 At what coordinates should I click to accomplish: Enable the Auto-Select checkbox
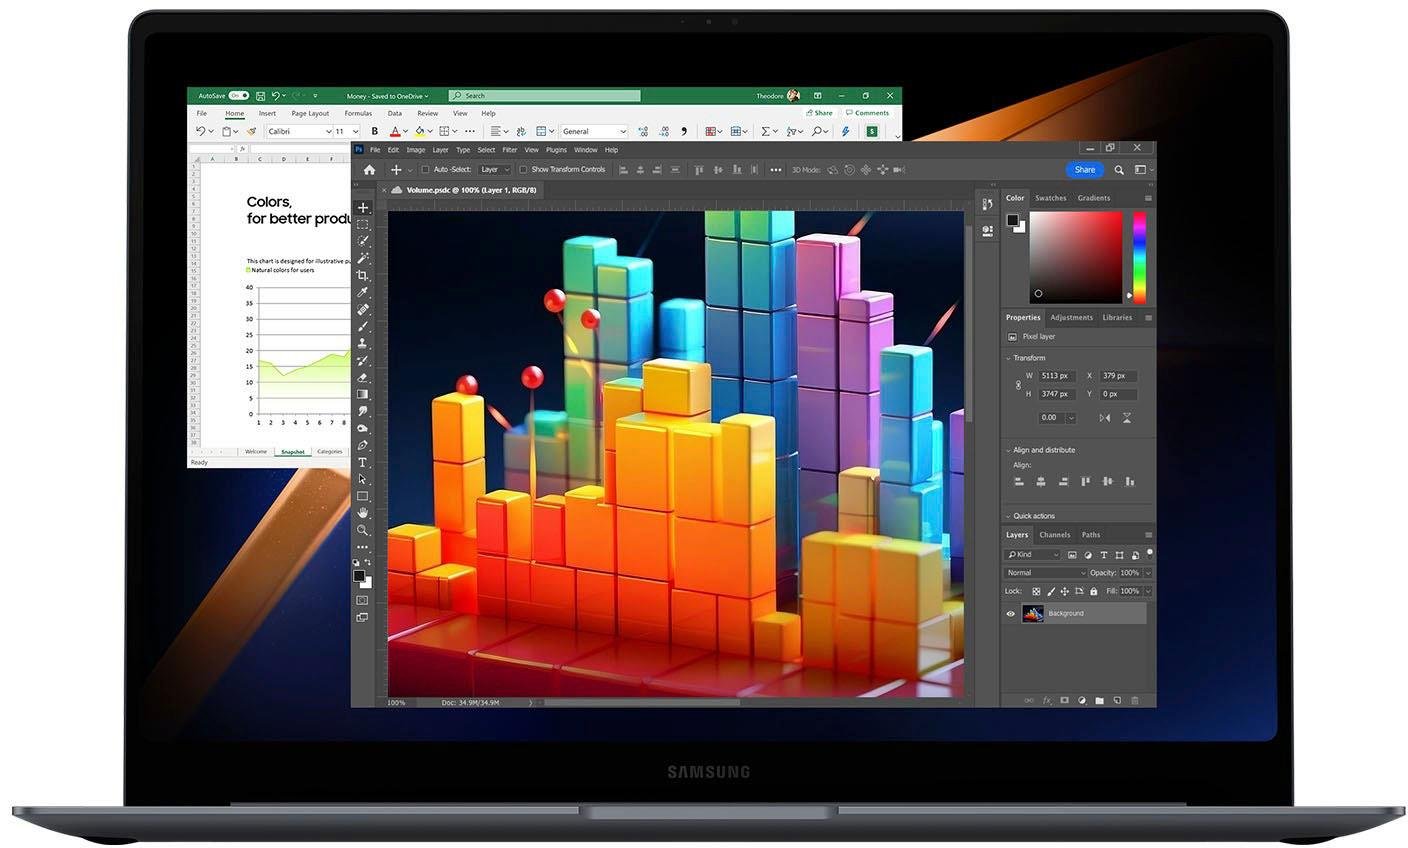[425, 170]
